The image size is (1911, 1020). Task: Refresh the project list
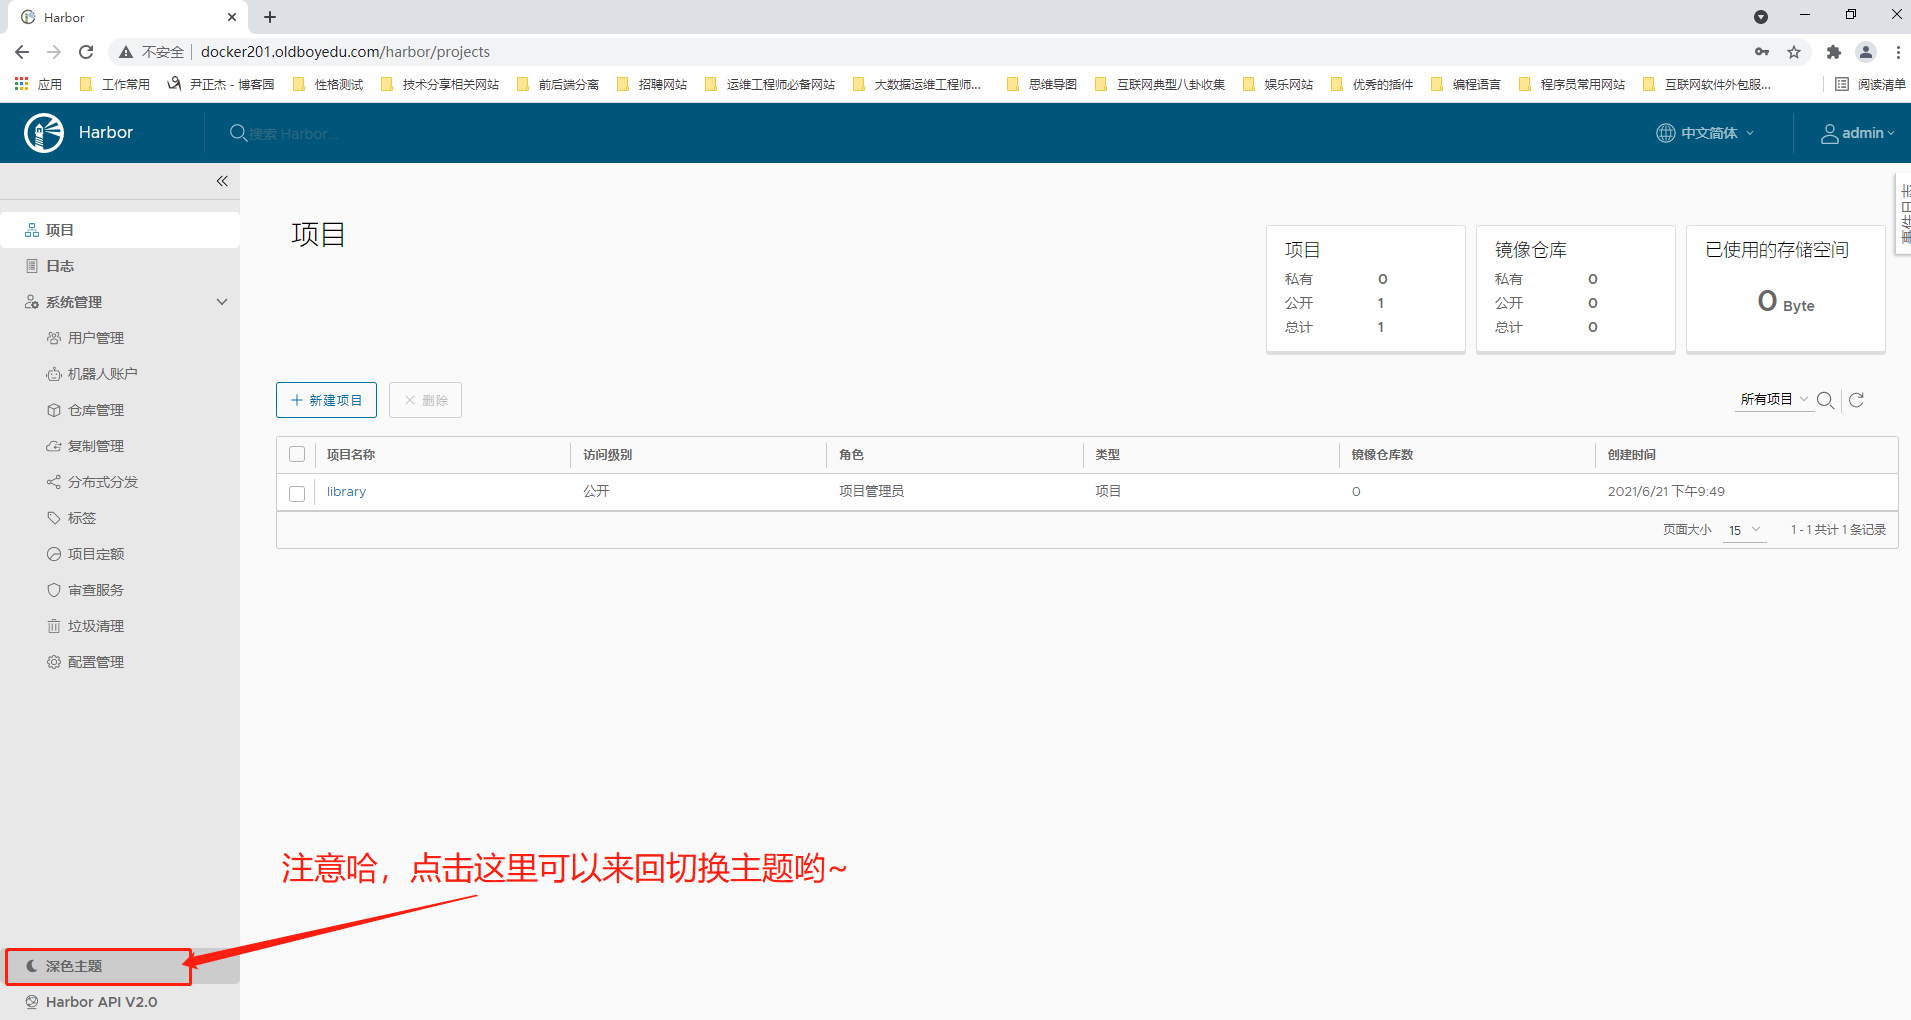(1856, 400)
